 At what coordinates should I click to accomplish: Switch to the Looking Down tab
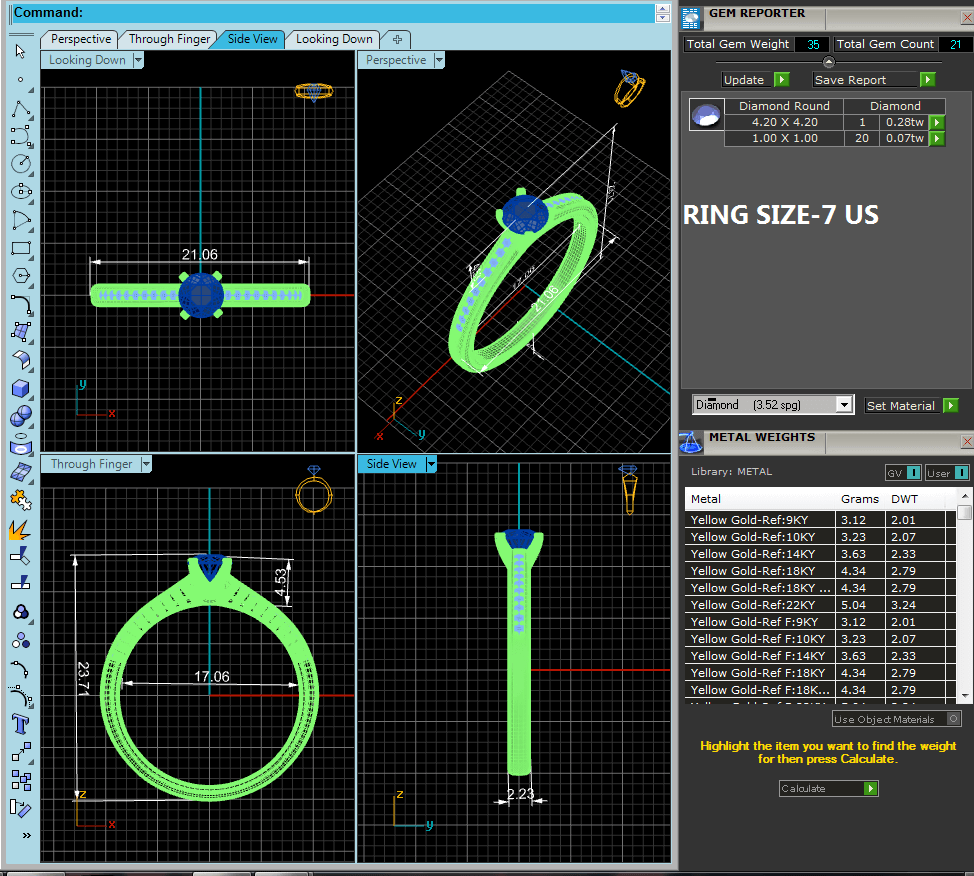(334, 39)
